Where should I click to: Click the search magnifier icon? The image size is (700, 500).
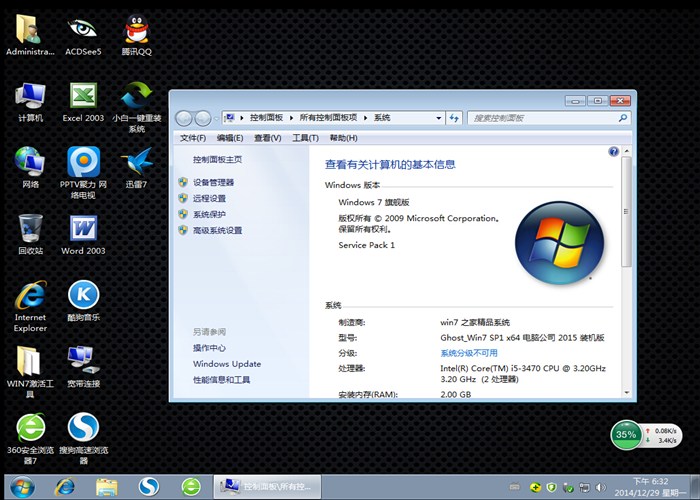coord(623,118)
